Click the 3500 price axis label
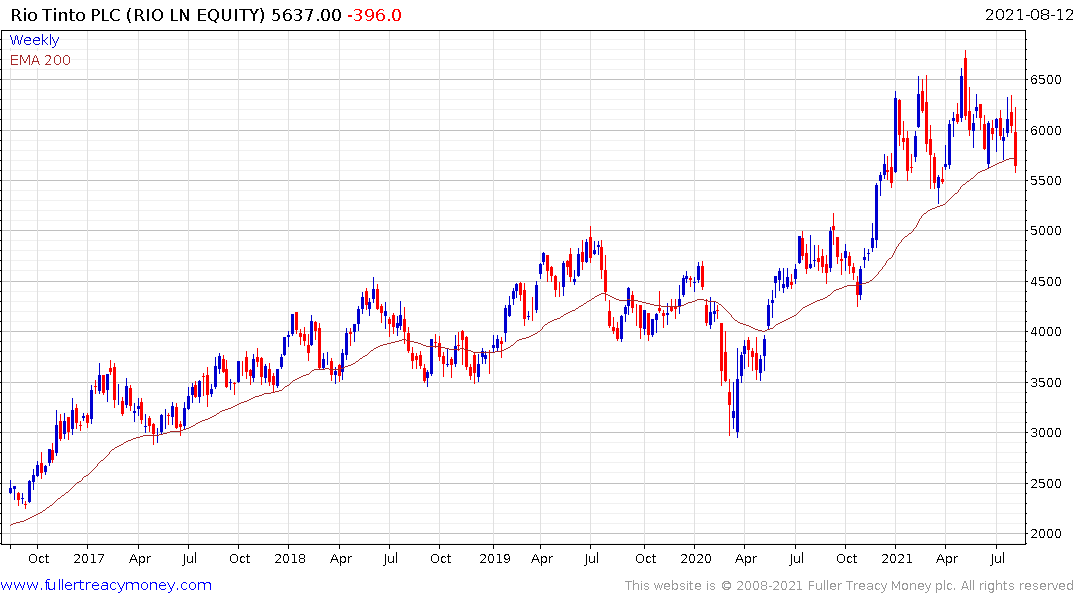1075x600 pixels. pos(1046,383)
